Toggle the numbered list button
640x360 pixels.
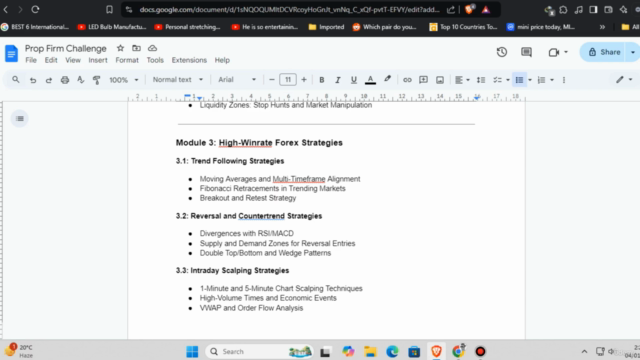coord(541,80)
